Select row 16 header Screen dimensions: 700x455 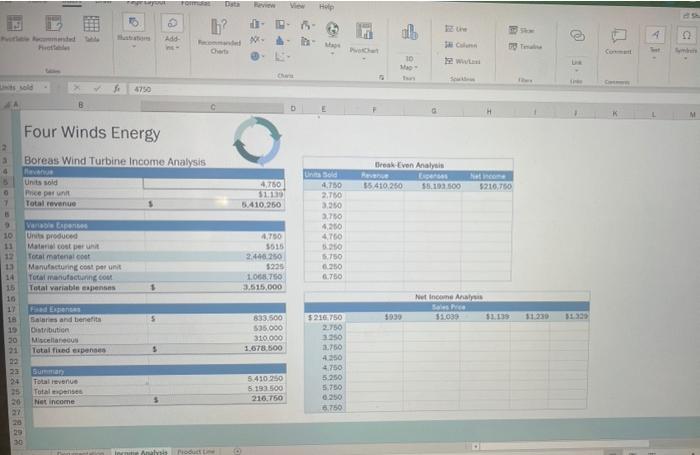[11, 298]
